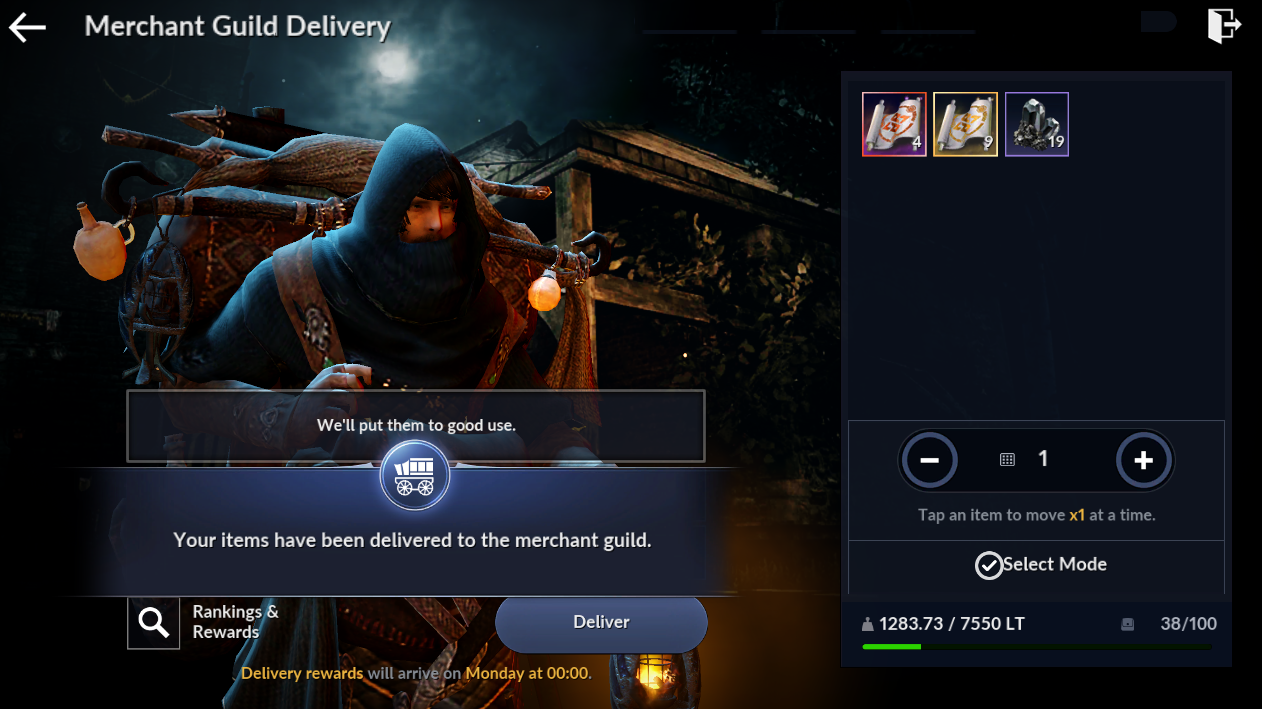1262x709 pixels.
Task: Select the red-bordered scroll item with 4
Action: (x=894, y=124)
